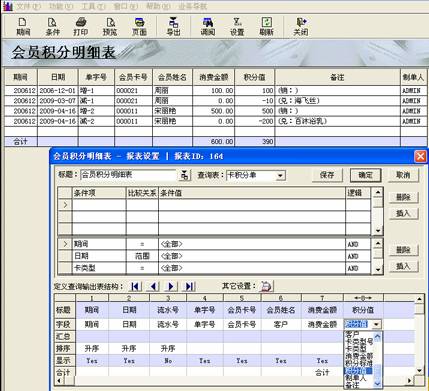
Task: Click the 标题 title input field
Action: pyautogui.click(x=129, y=175)
